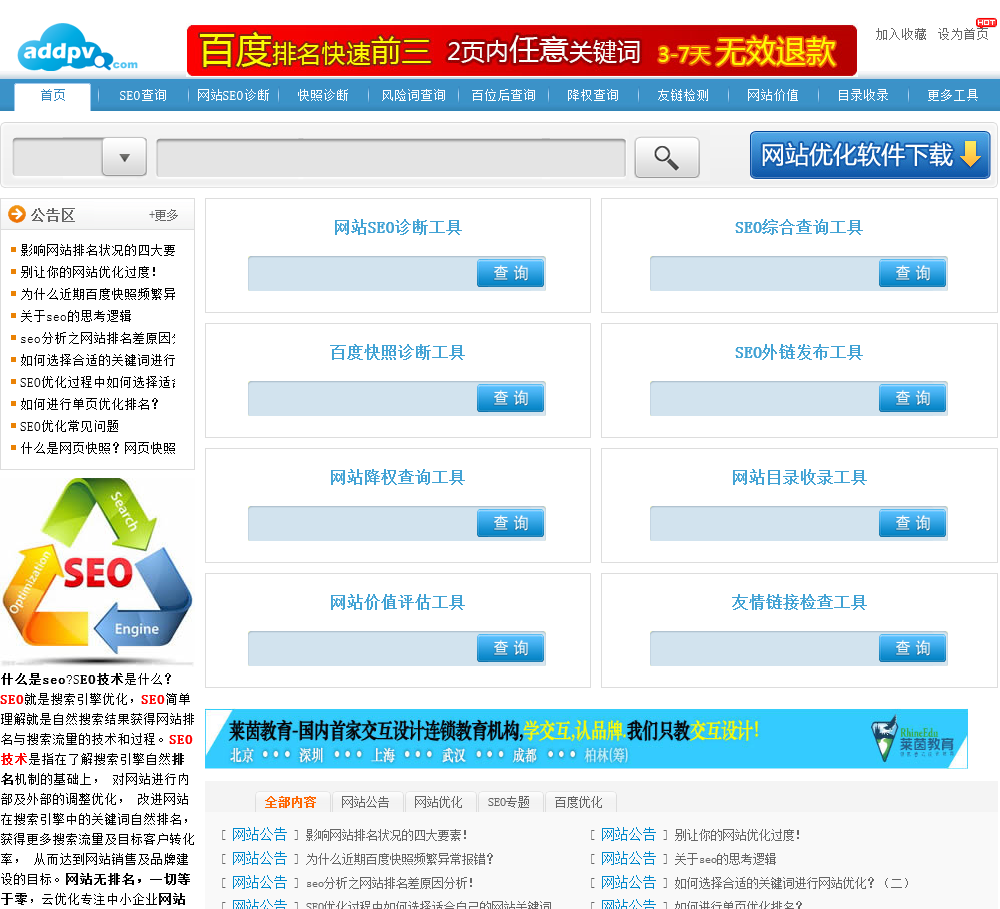
Task: Click 查询 under 百度快照诊断工具
Action: [511, 398]
